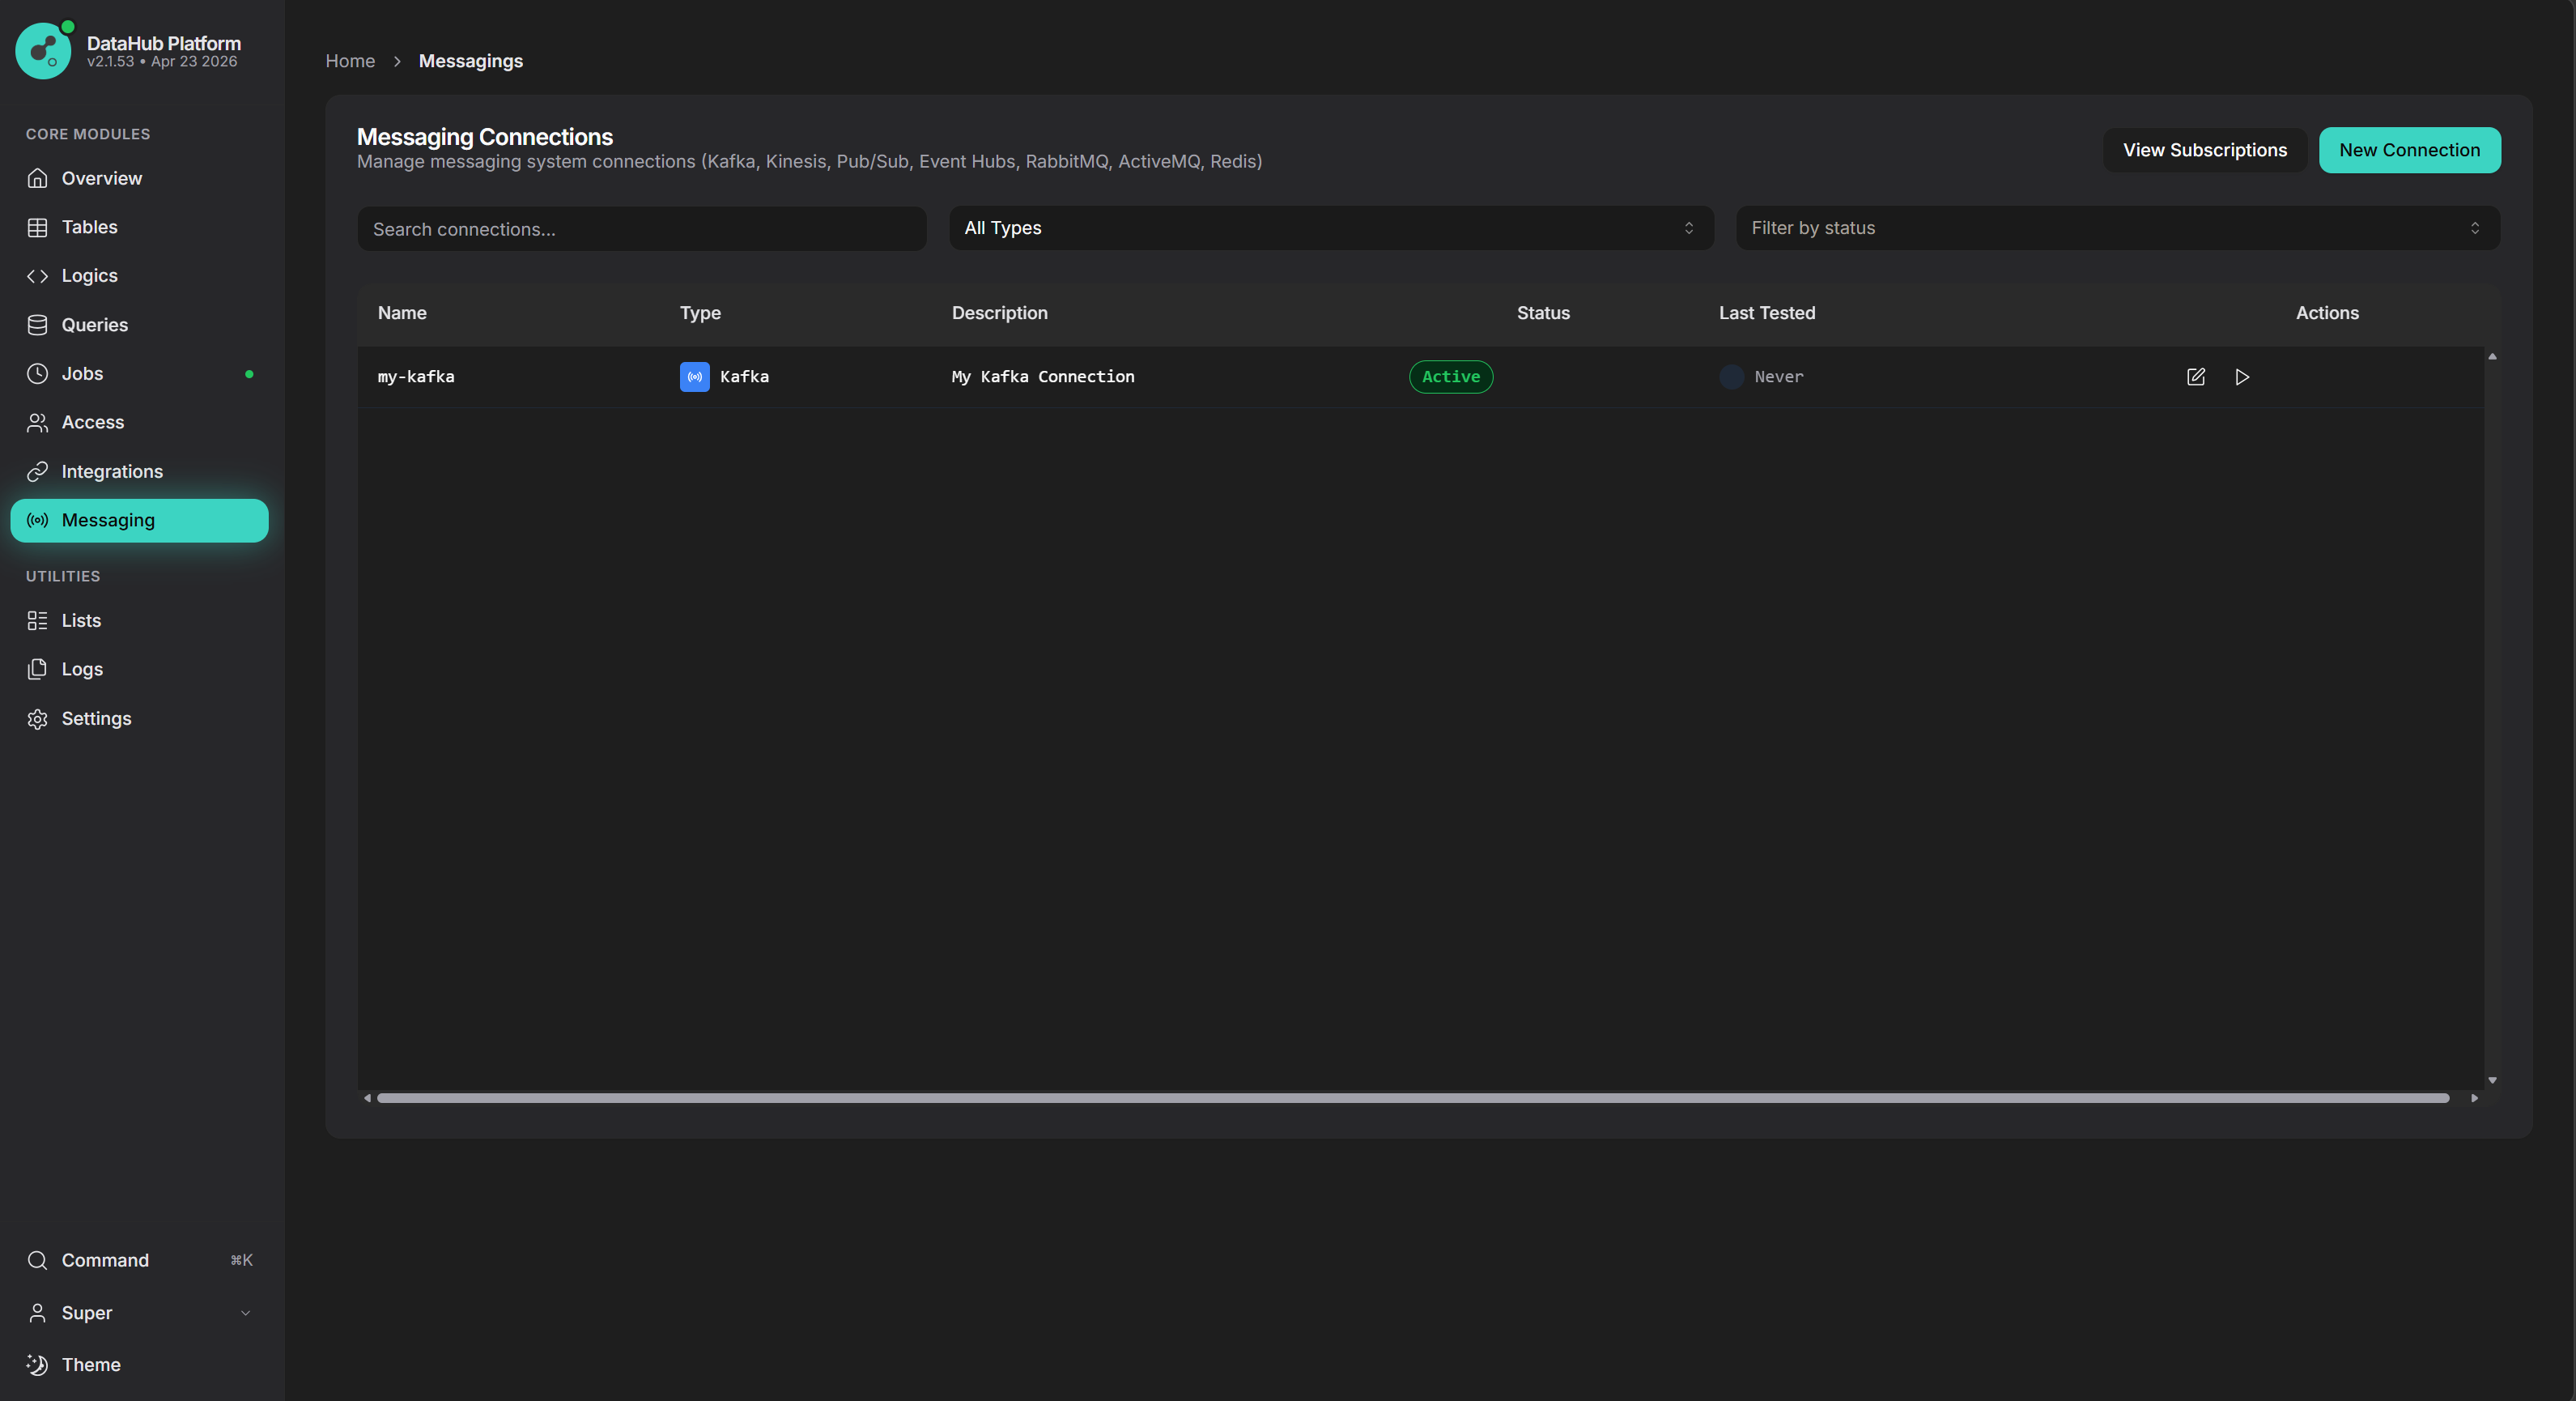Click the Never-tested status circle
Screen dimensions: 2576x1401
point(1731,377)
